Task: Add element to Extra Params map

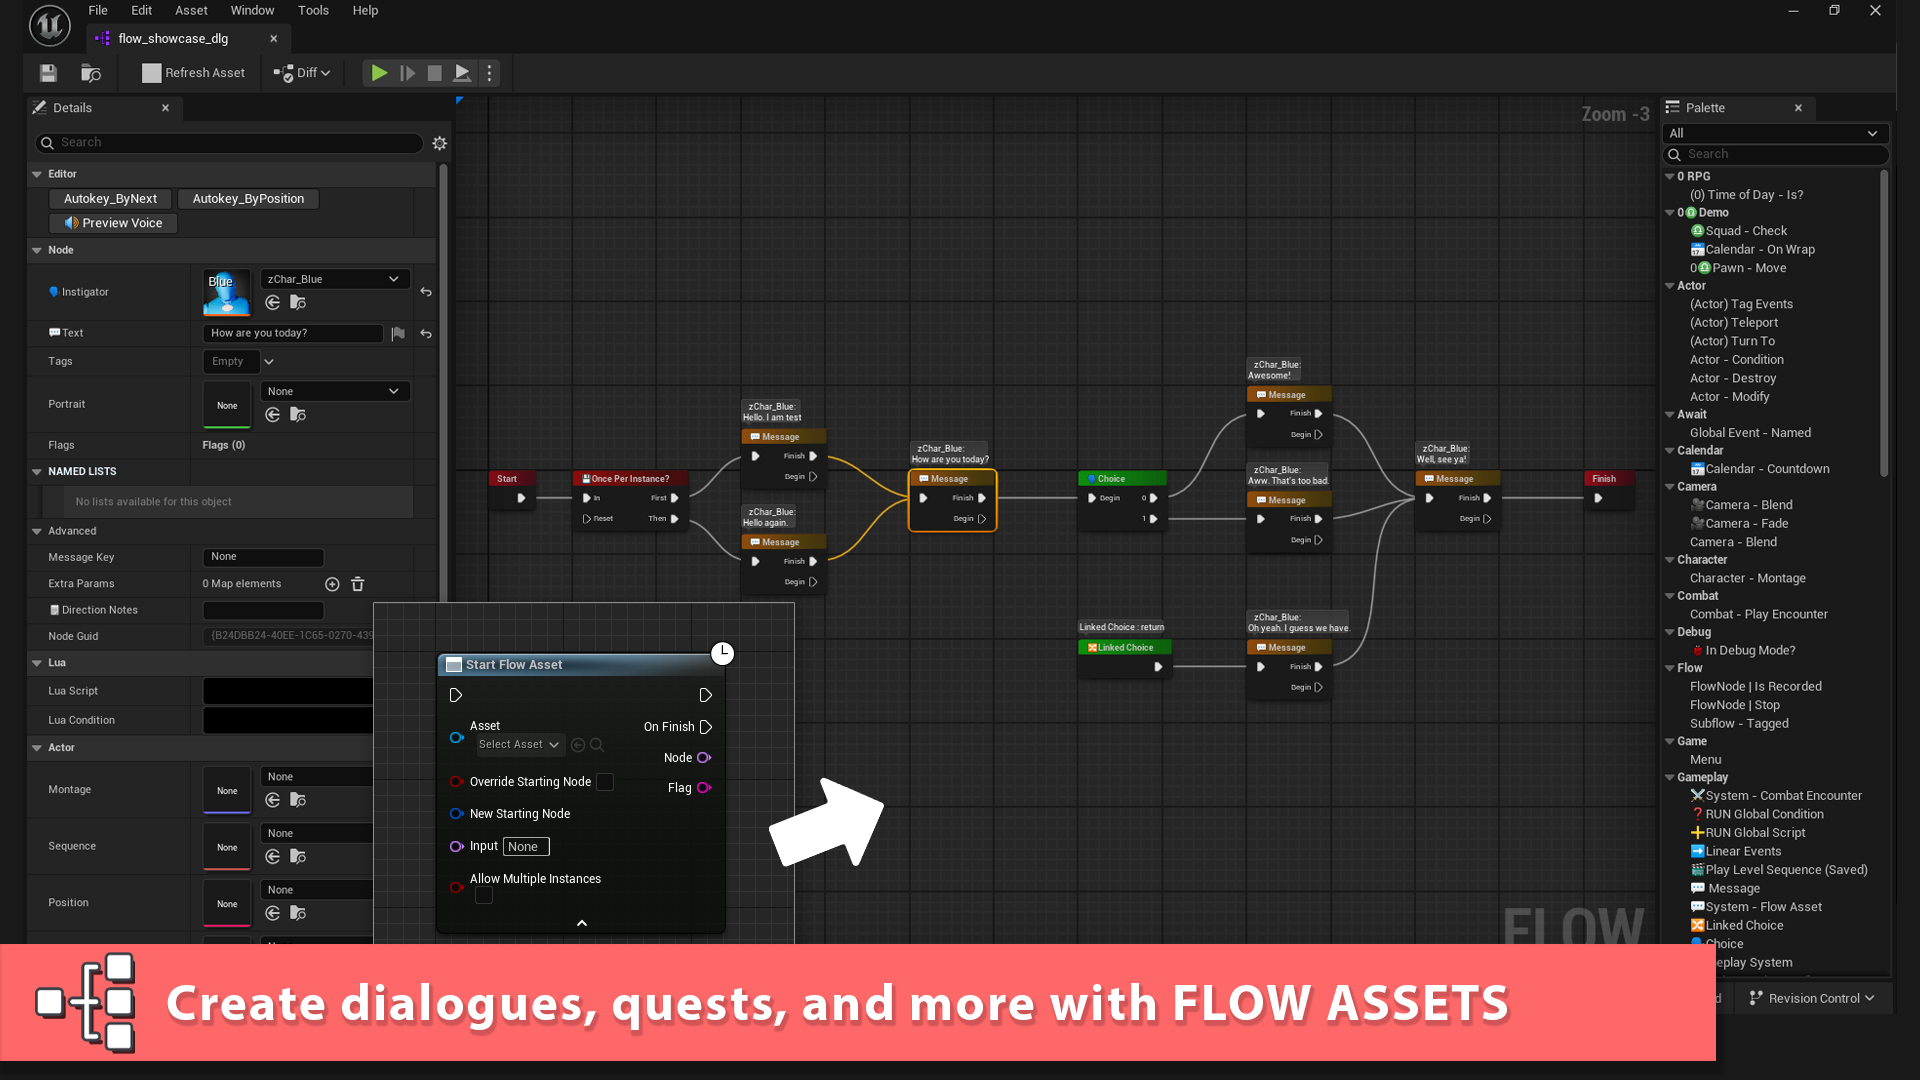Action: click(332, 584)
